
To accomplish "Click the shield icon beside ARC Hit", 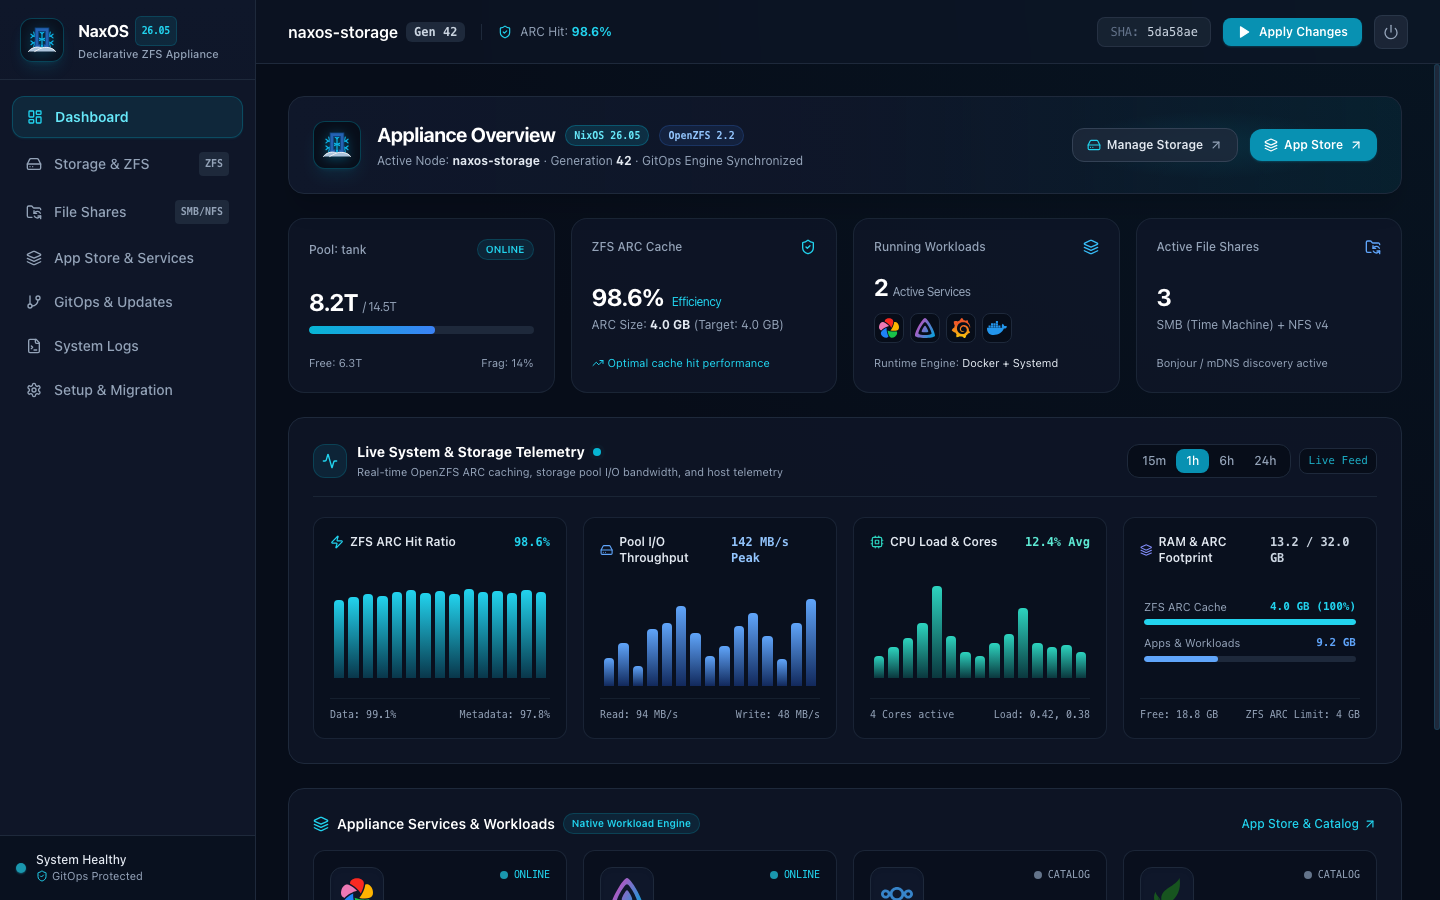I will (505, 32).
